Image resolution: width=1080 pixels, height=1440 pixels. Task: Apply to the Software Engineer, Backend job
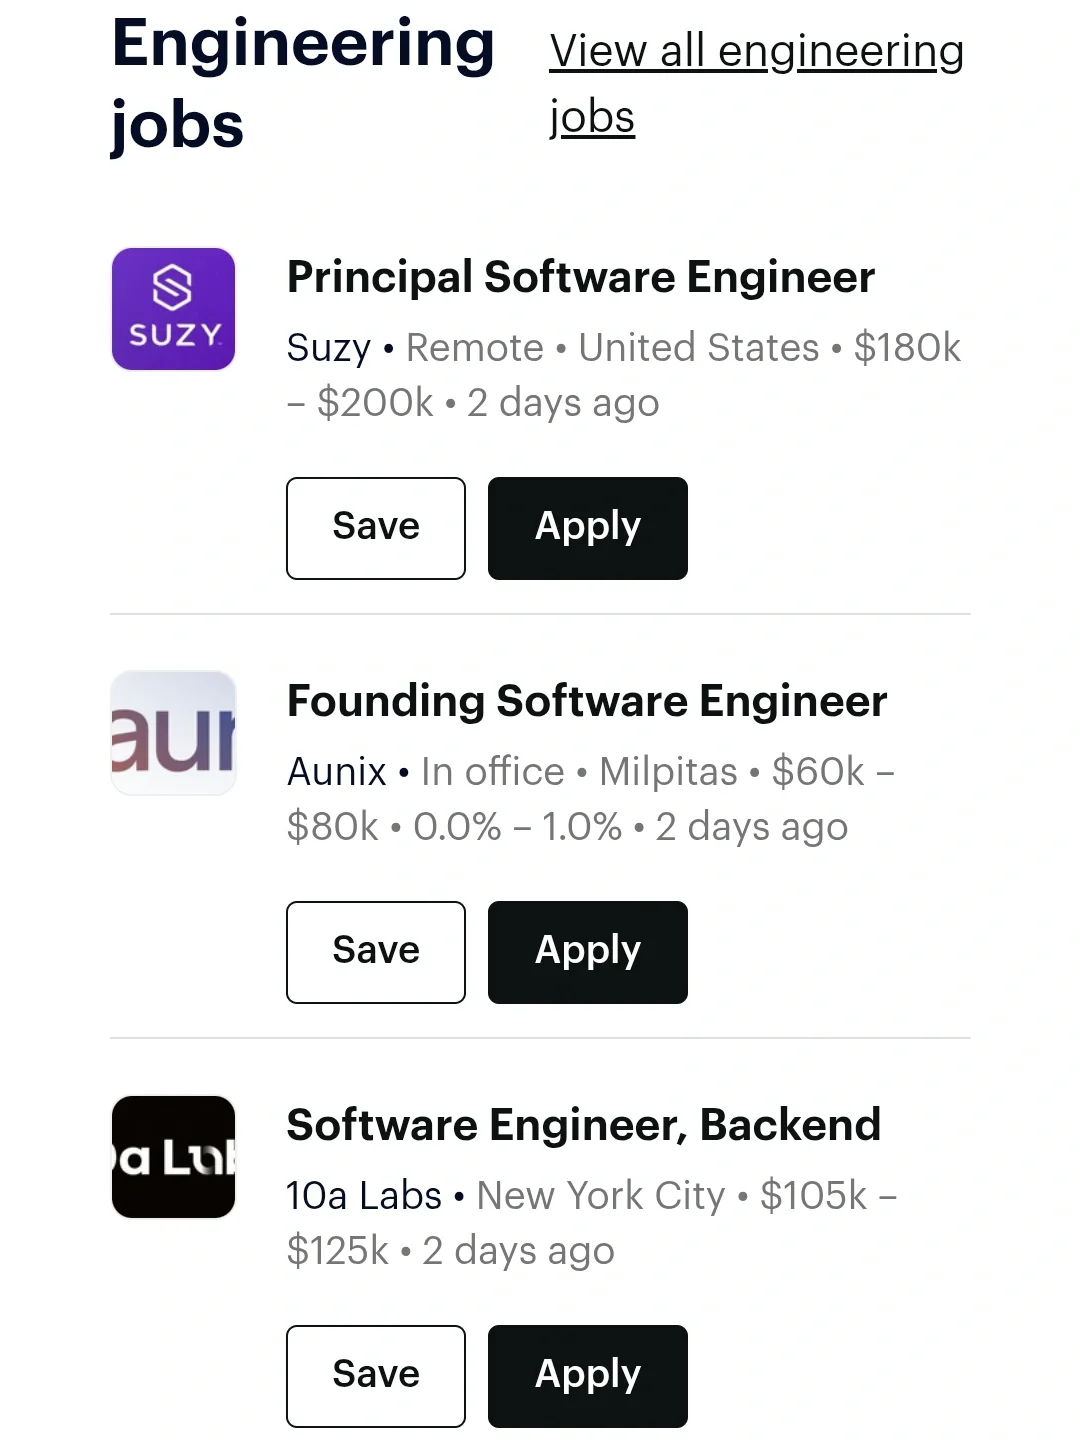588,1376
